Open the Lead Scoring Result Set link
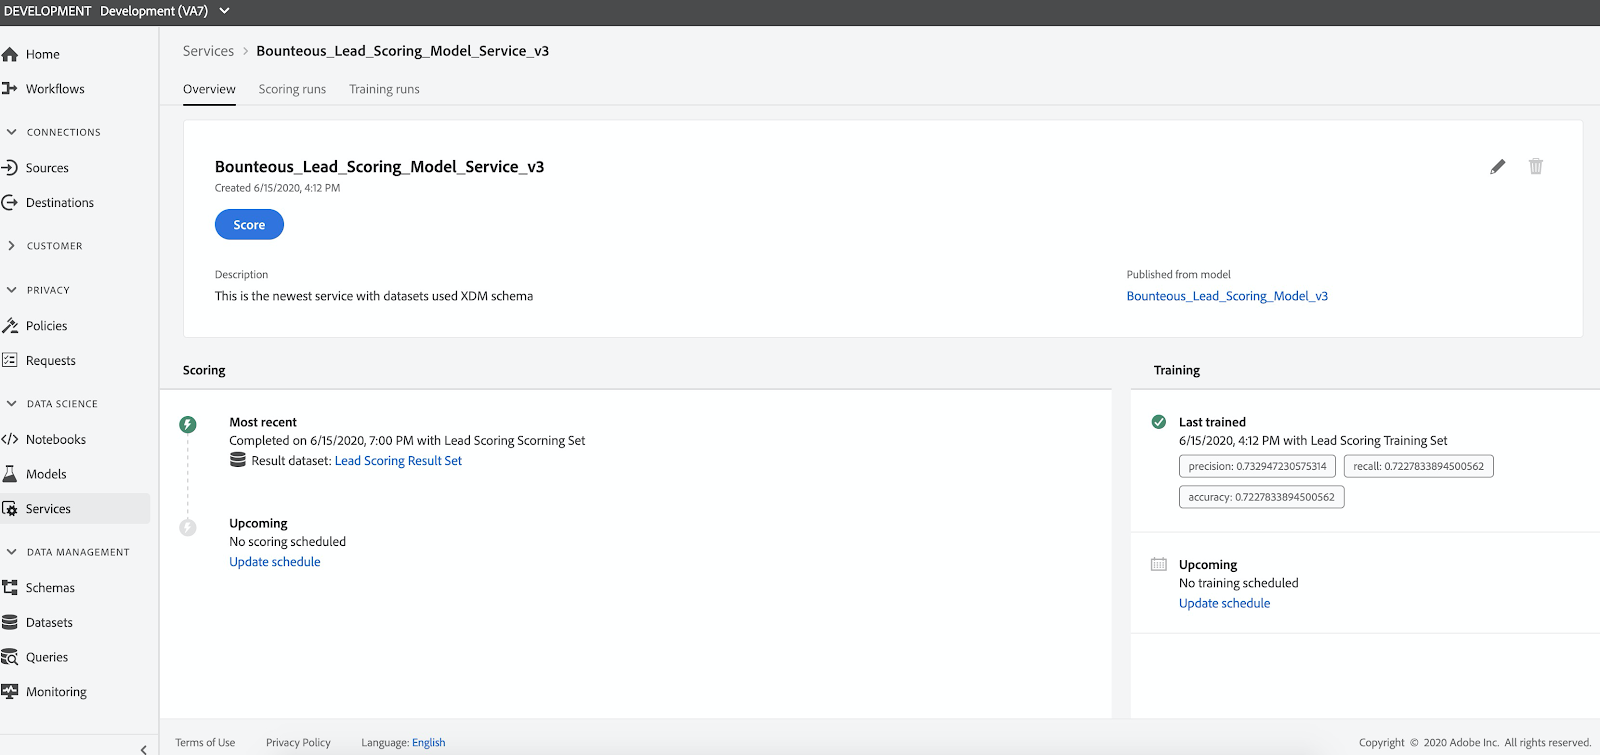The image size is (1600, 755). coord(398,461)
